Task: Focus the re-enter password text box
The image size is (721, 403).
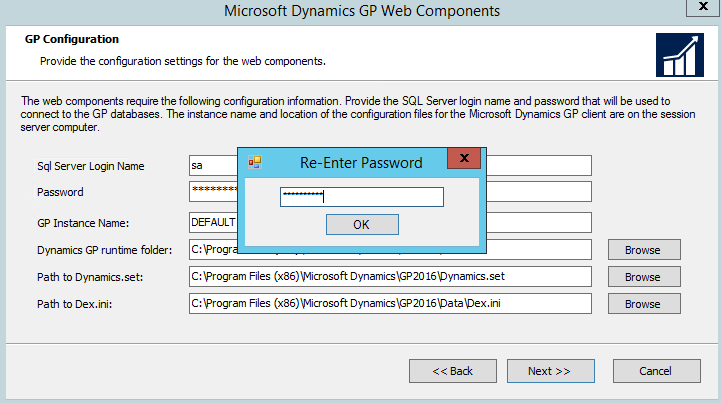Action: [361, 197]
